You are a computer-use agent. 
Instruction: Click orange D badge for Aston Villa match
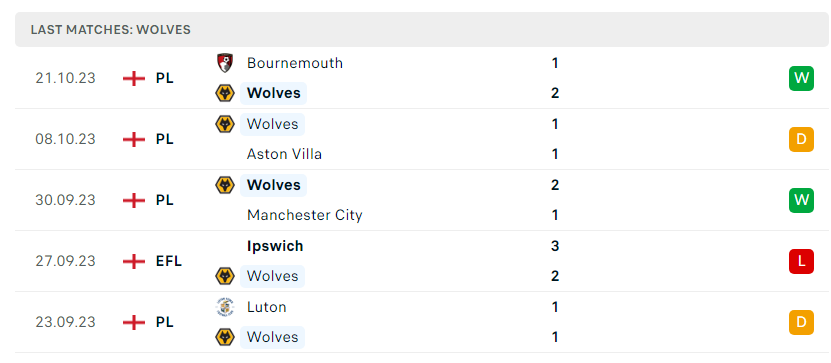point(801,139)
